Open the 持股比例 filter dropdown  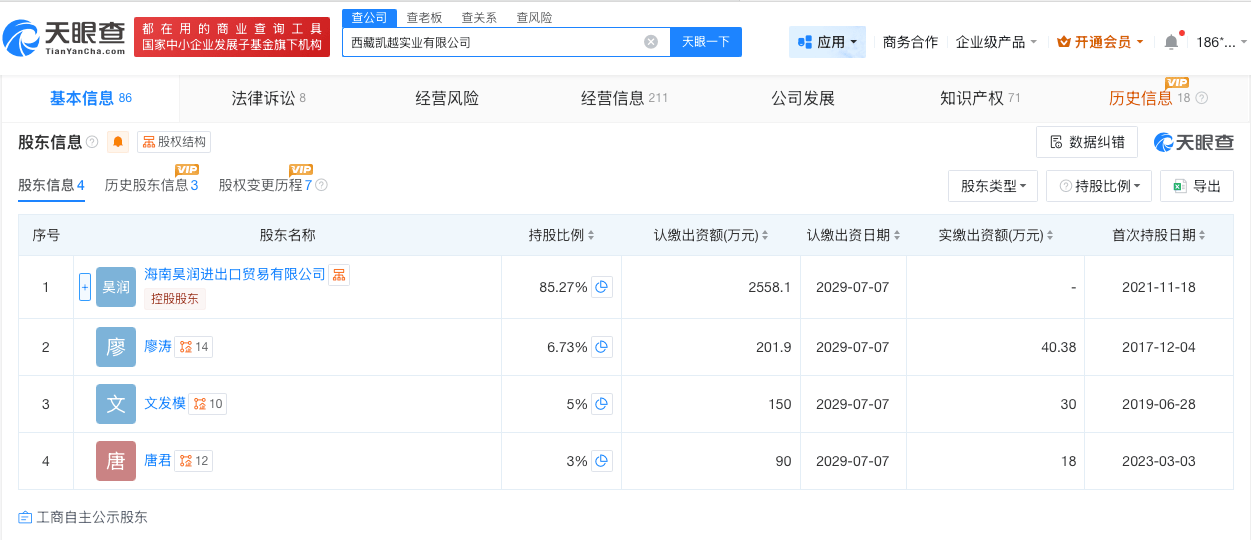click(x=1098, y=186)
